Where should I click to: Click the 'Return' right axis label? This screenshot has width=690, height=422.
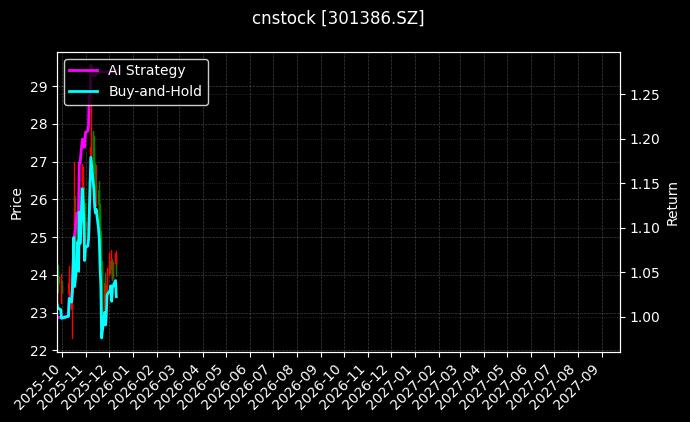tap(672, 204)
